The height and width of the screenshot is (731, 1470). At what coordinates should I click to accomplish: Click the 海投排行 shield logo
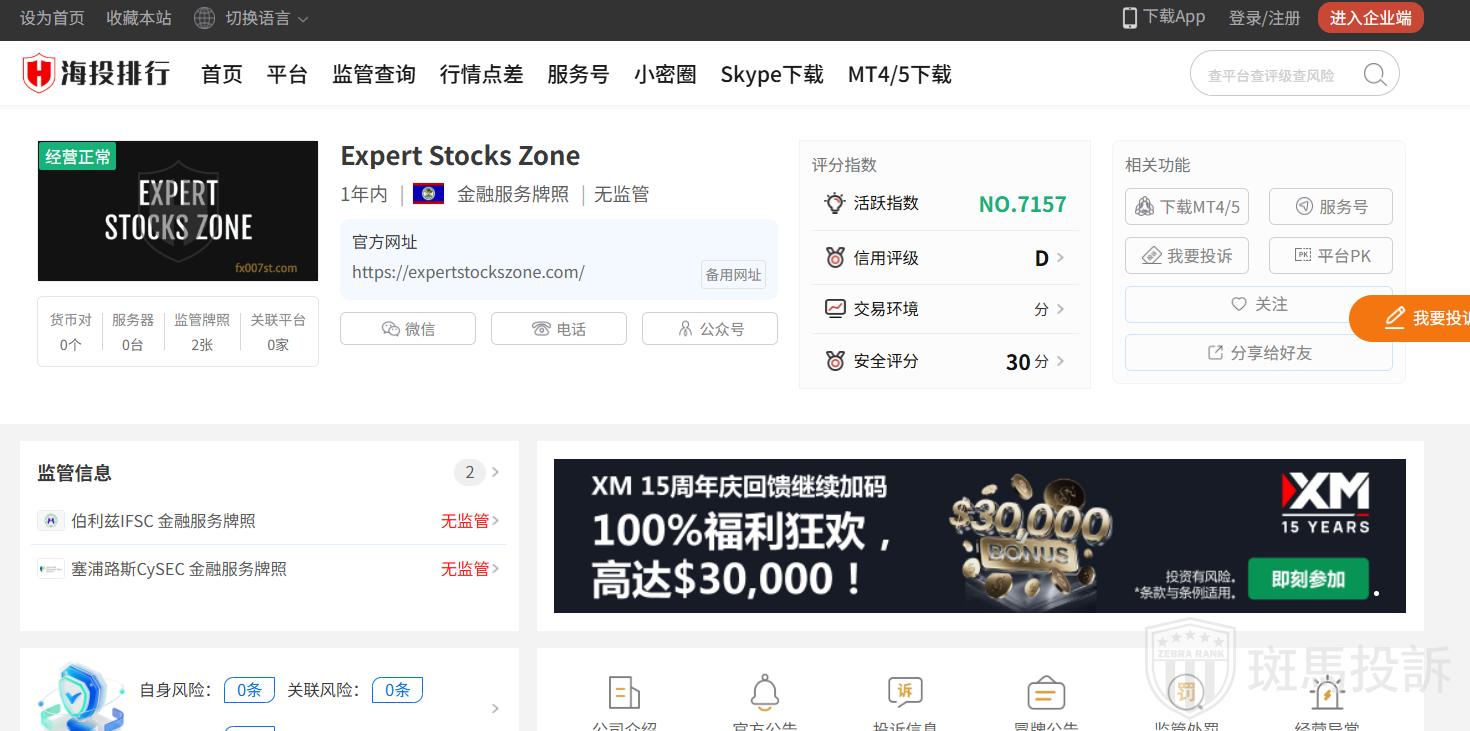38,74
